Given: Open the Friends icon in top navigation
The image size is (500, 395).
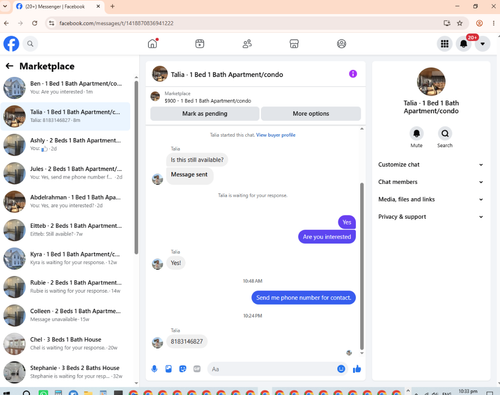Looking at the screenshot, I should point(247,44).
